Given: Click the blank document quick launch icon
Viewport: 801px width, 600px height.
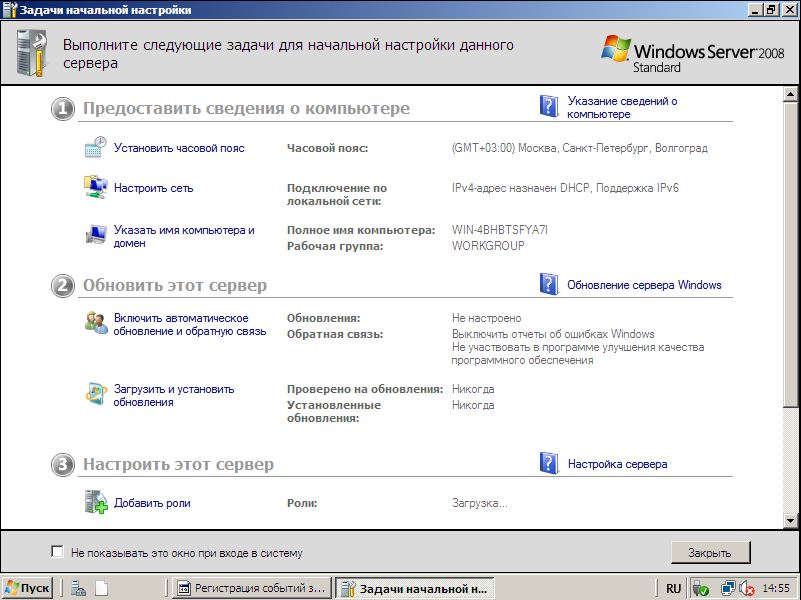Looking at the screenshot, I should tap(102, 588).
